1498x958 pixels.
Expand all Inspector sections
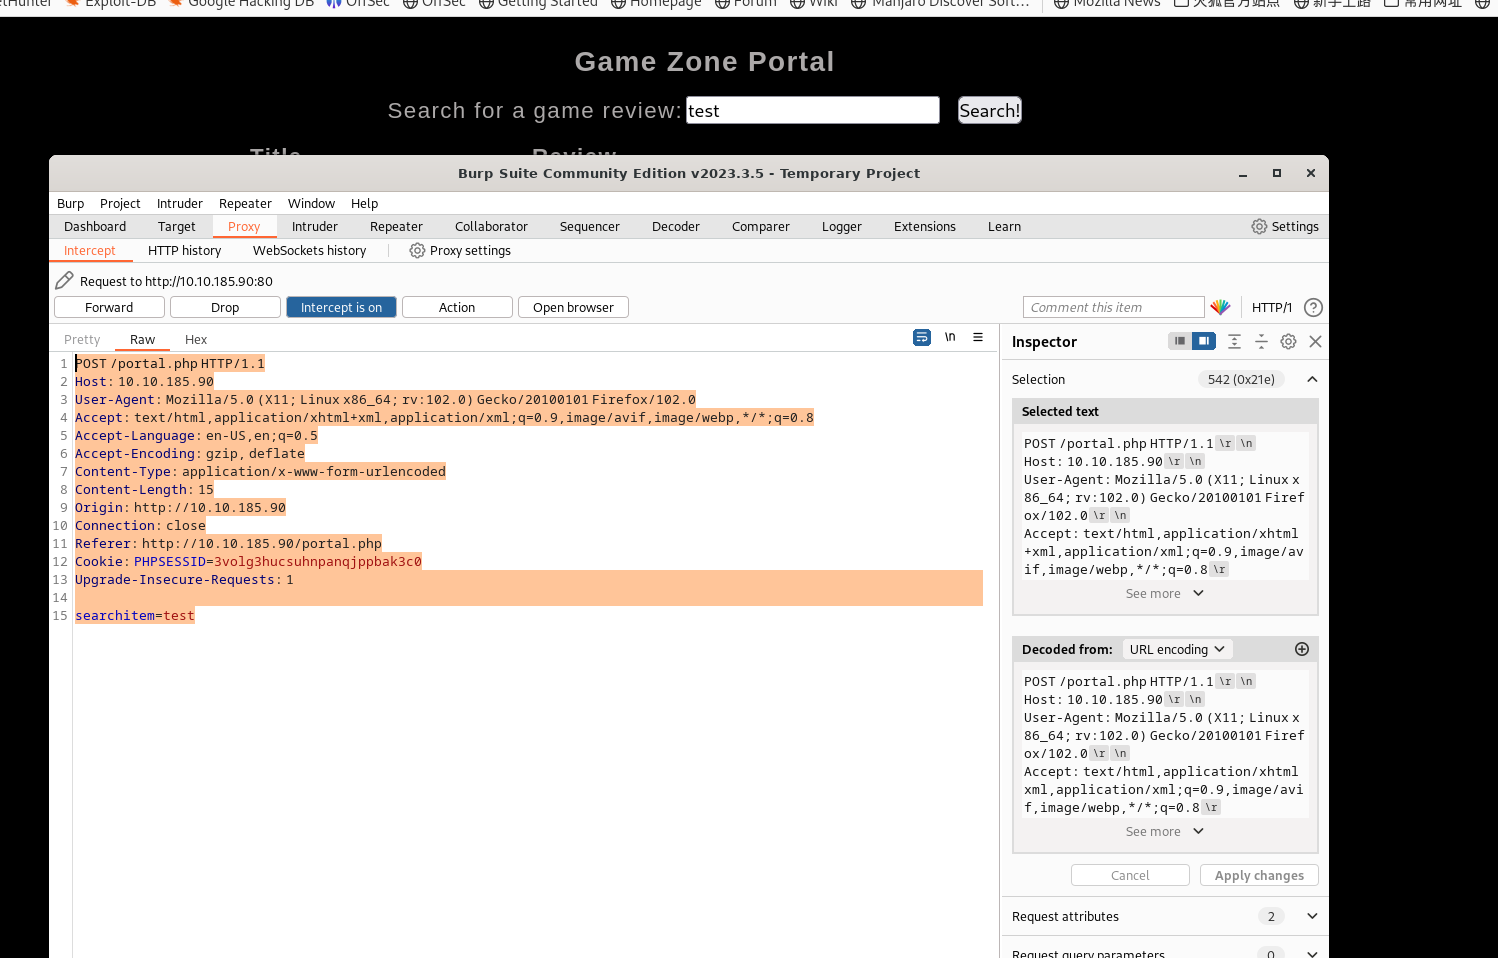coord(1234,342)
